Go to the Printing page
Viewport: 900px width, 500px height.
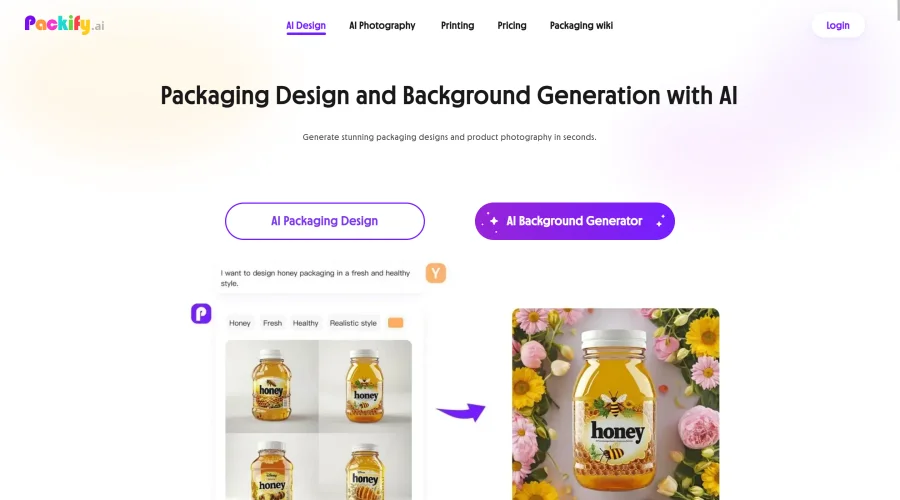point(457,25)
